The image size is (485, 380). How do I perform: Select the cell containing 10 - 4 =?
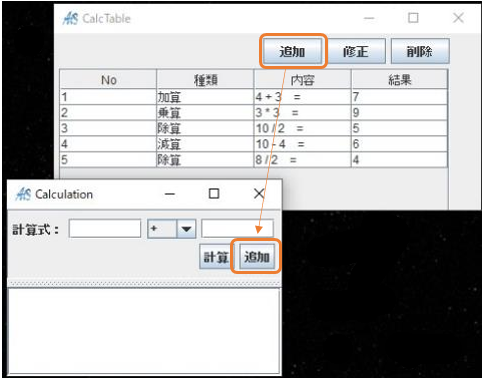pyautogui.click(x=302, y=144)
